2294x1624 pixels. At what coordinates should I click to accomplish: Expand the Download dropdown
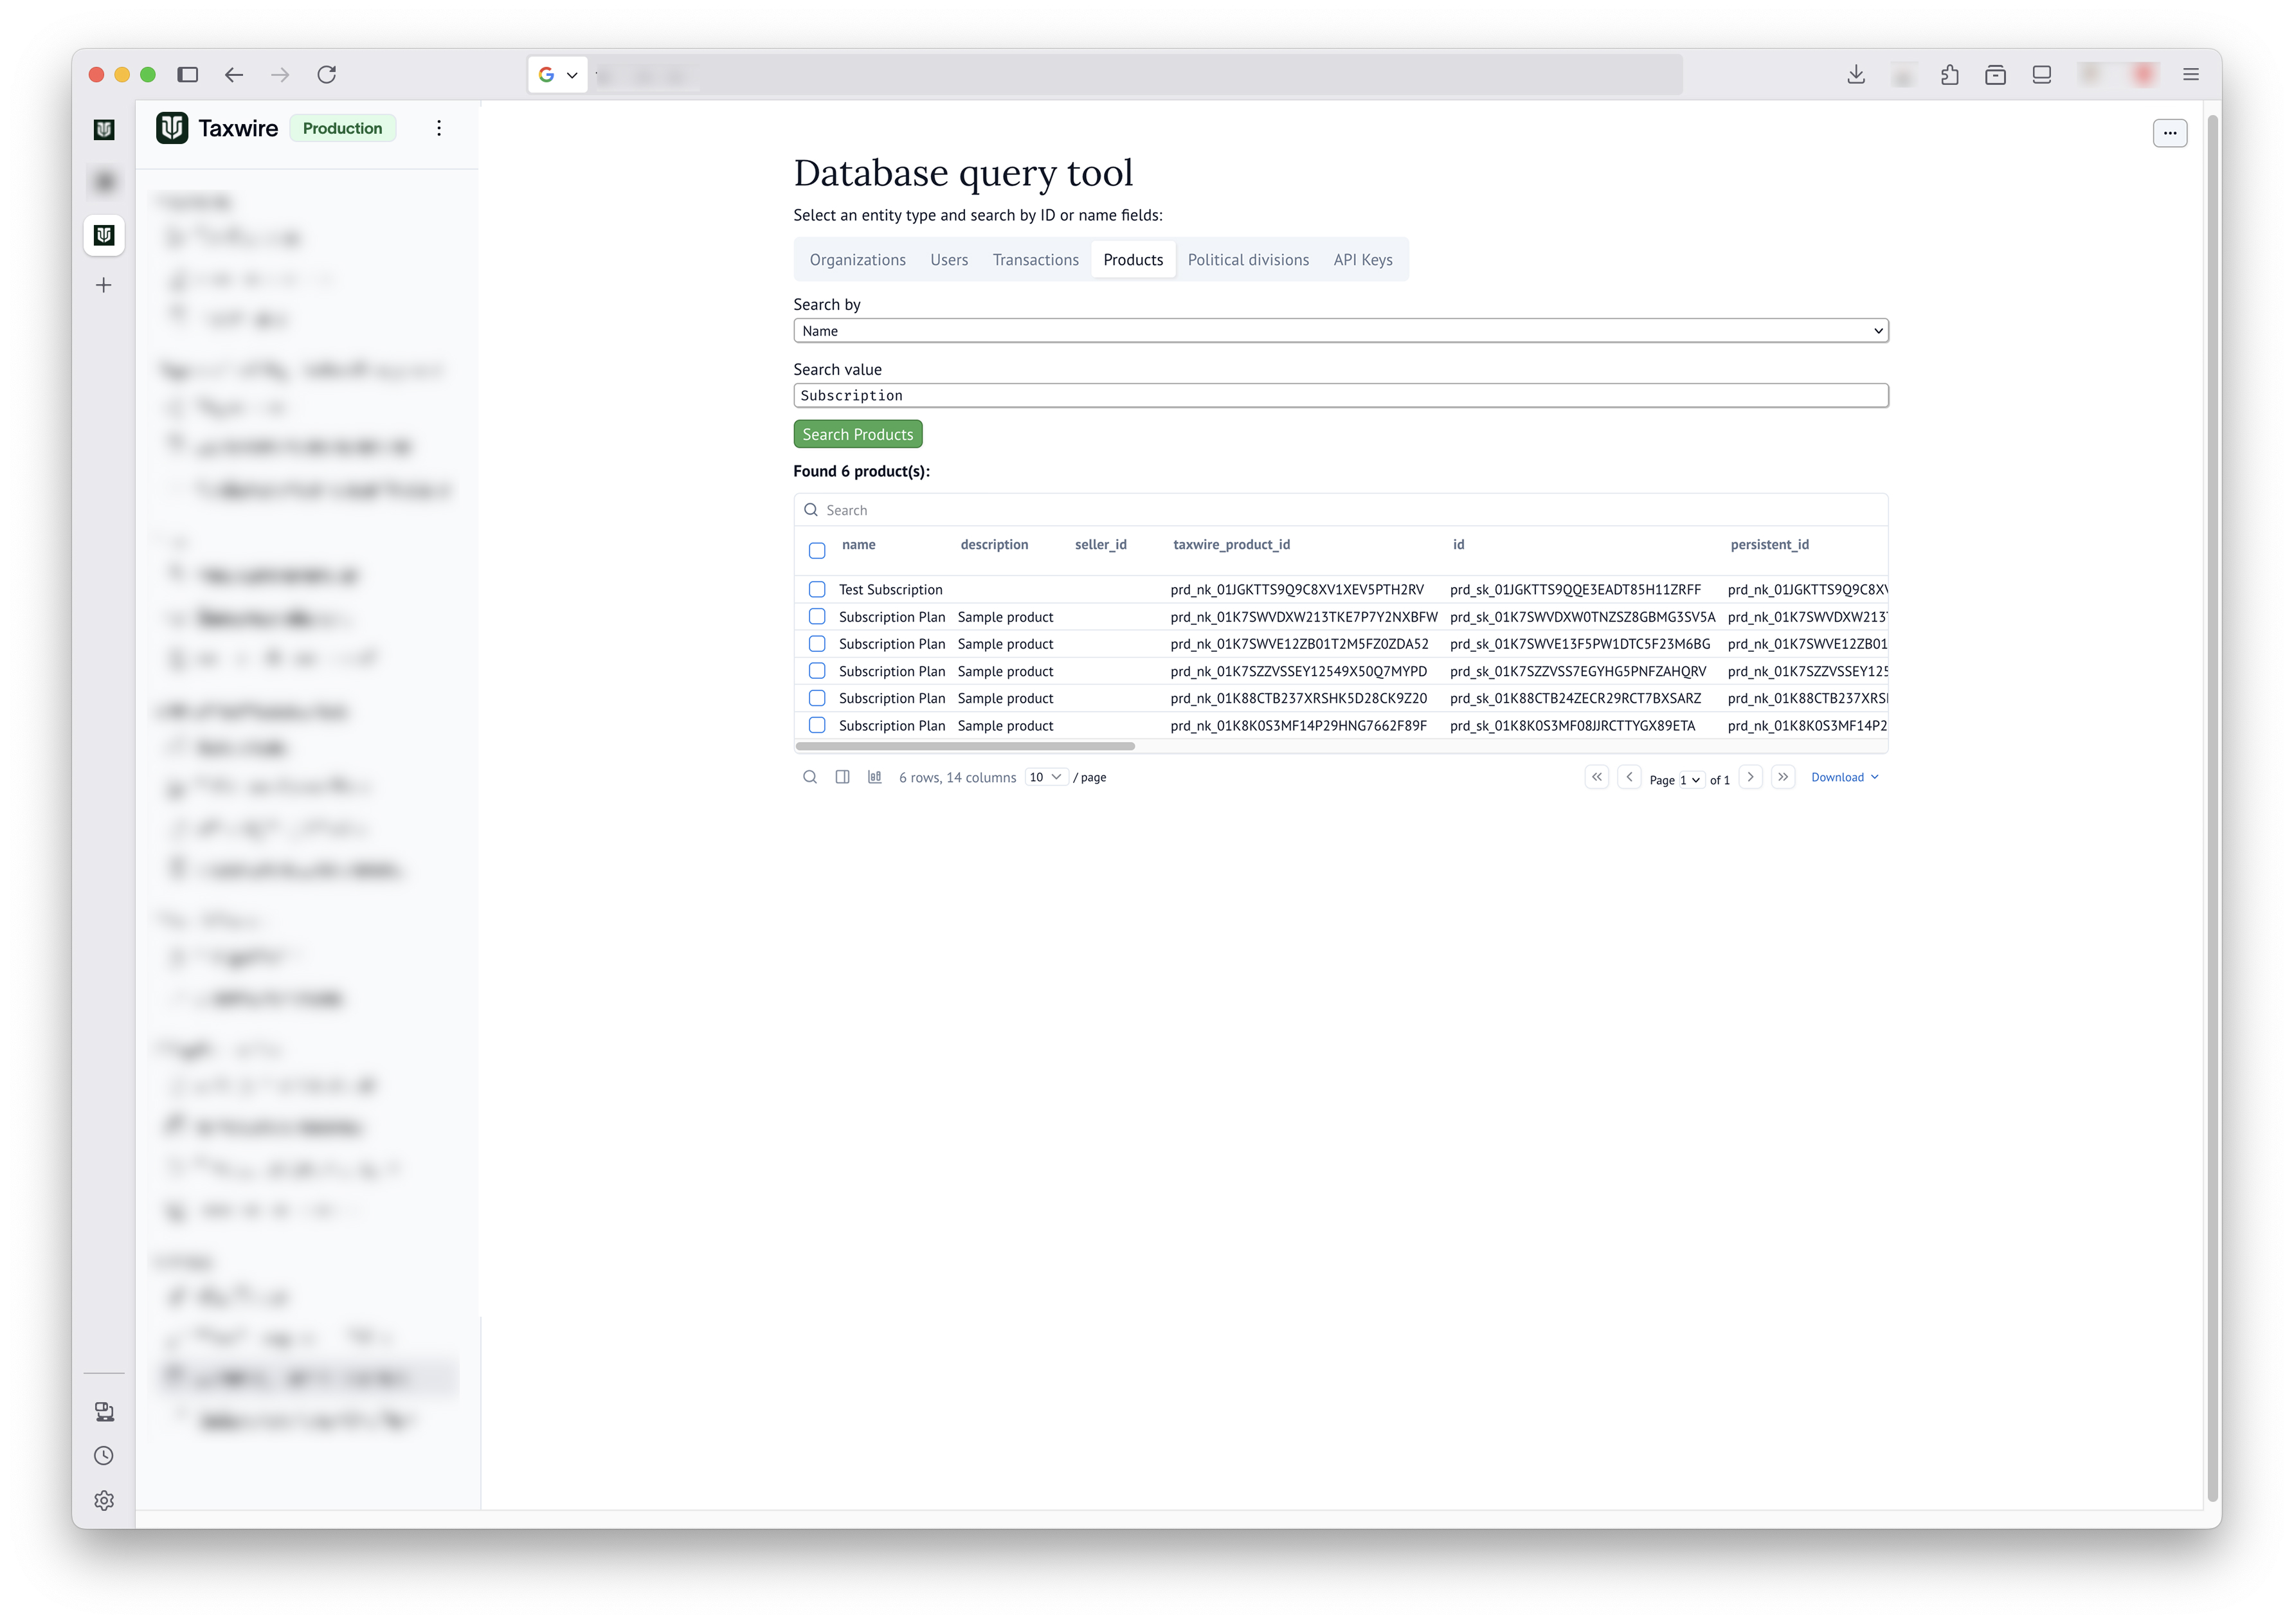pos(1844,777)
